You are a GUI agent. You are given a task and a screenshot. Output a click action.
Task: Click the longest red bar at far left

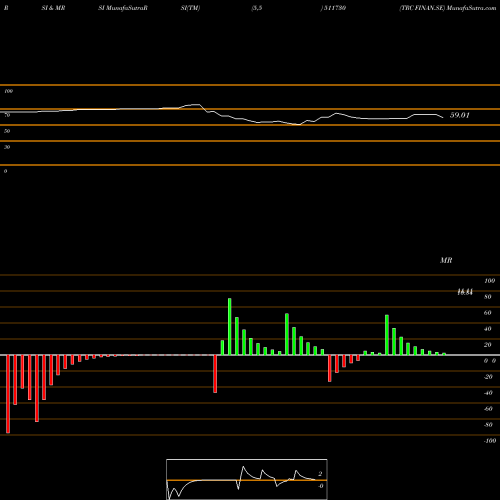pos(8,394)
